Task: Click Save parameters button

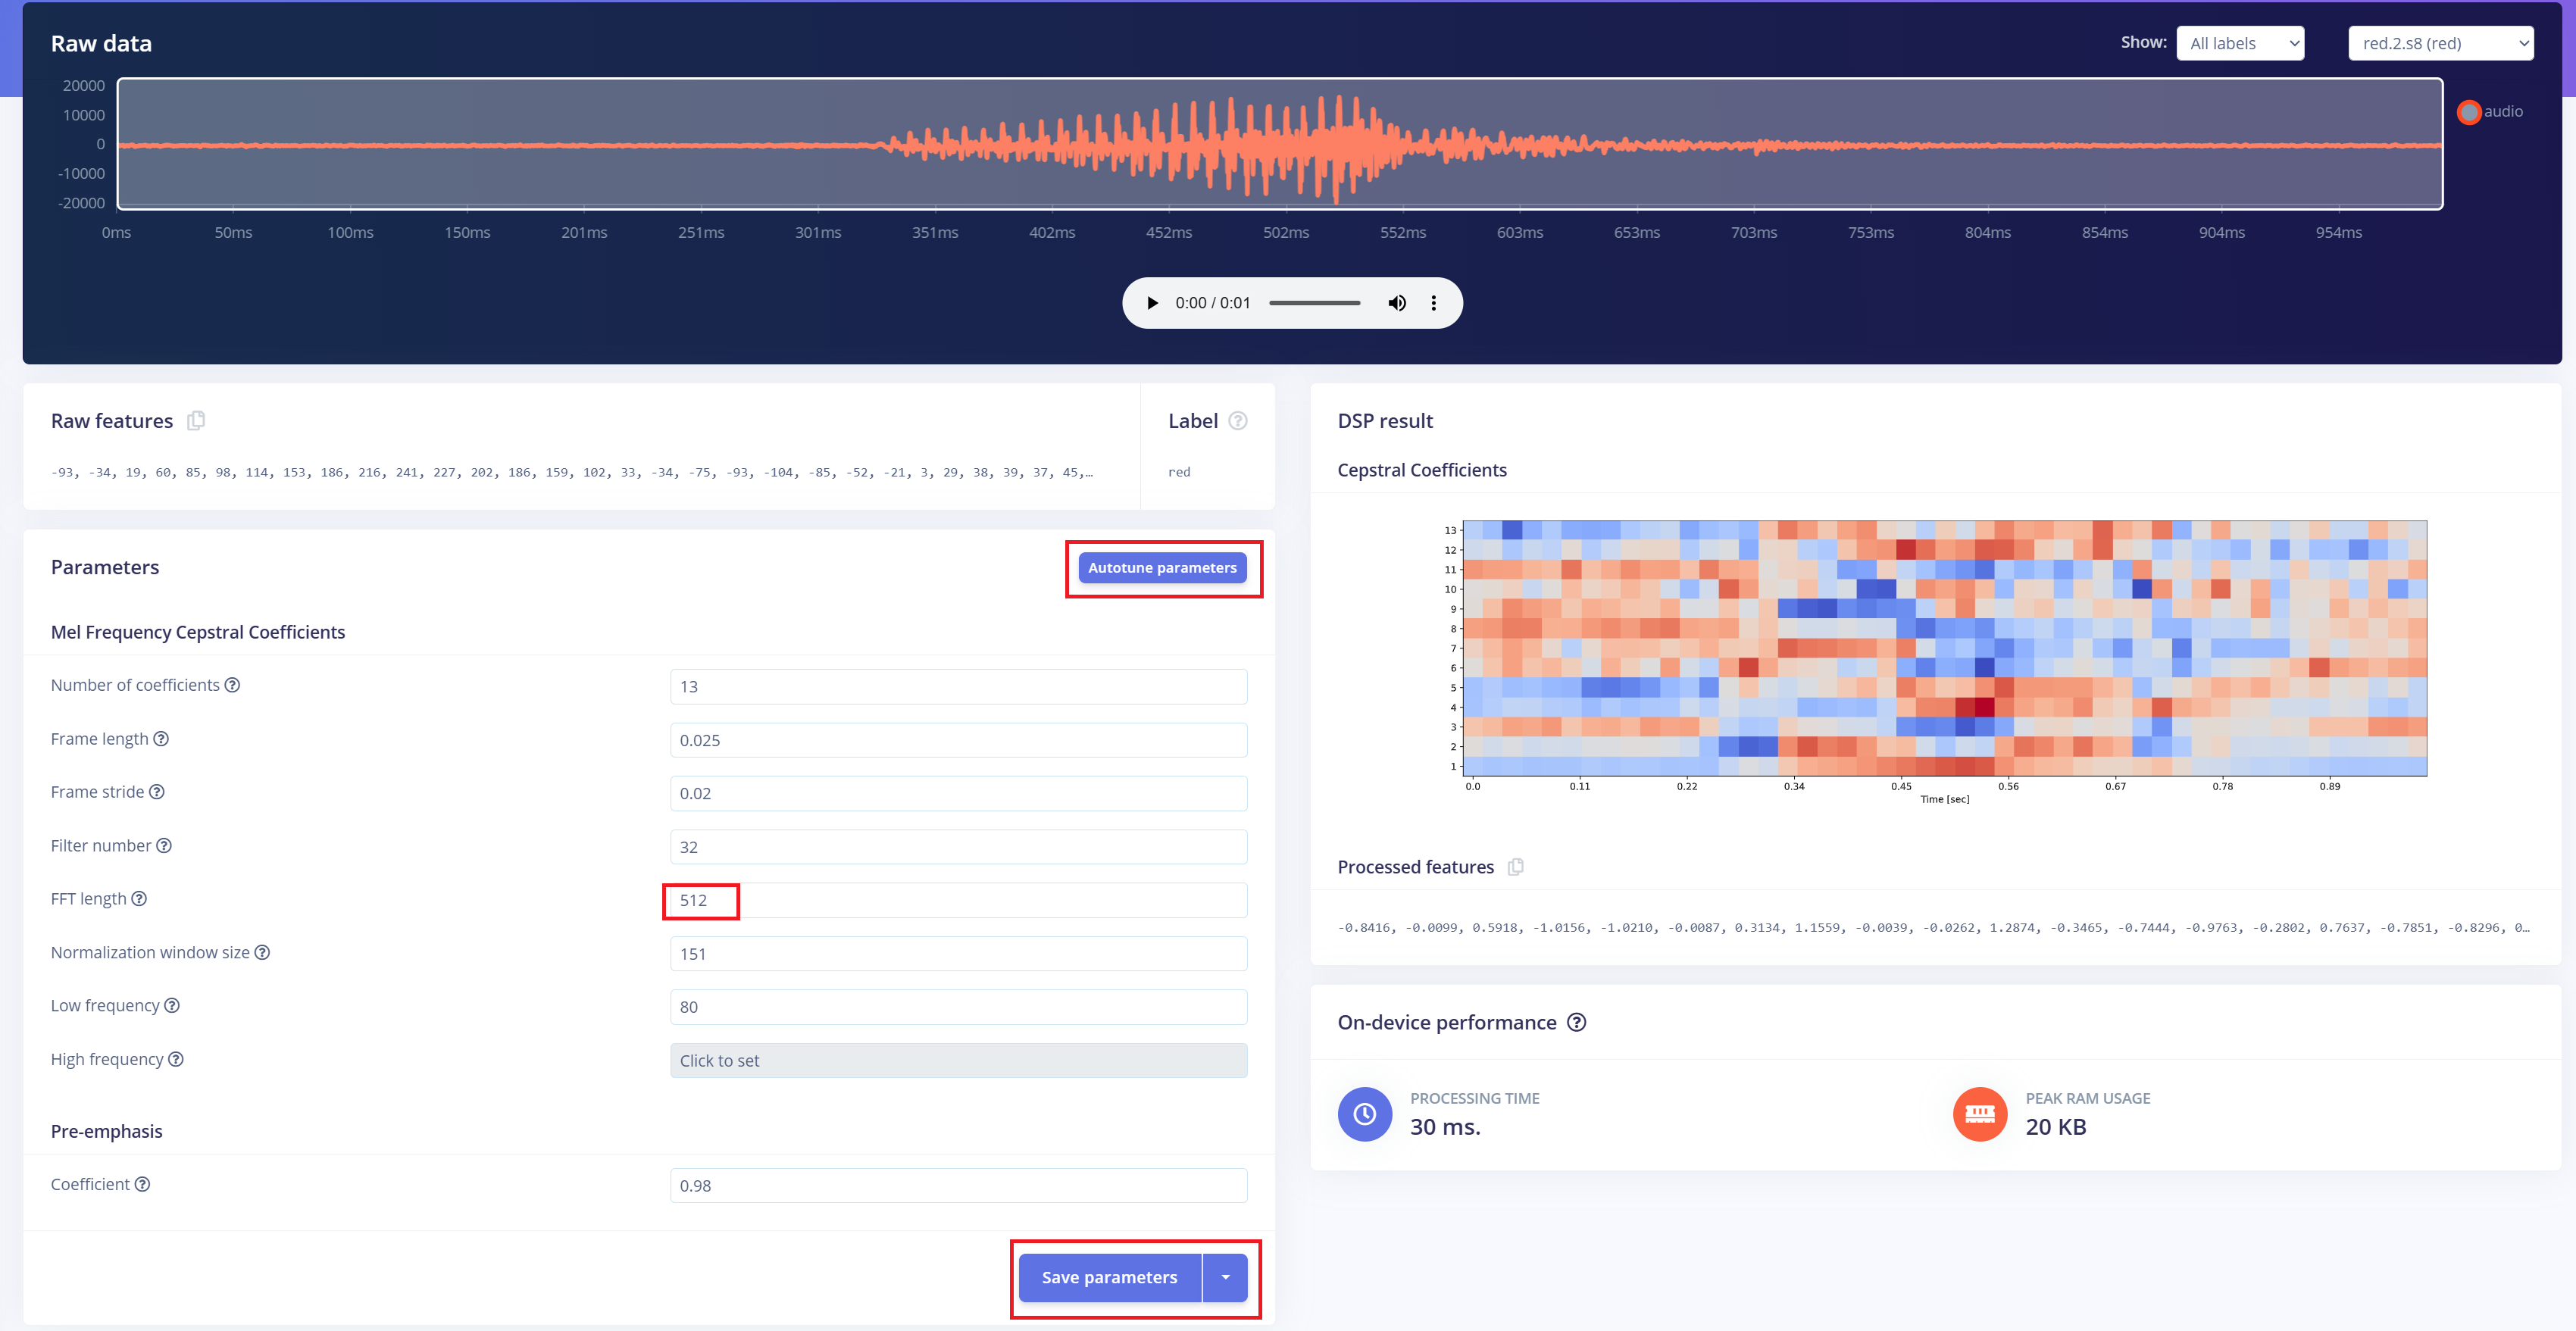Action: (1109, 1277)
